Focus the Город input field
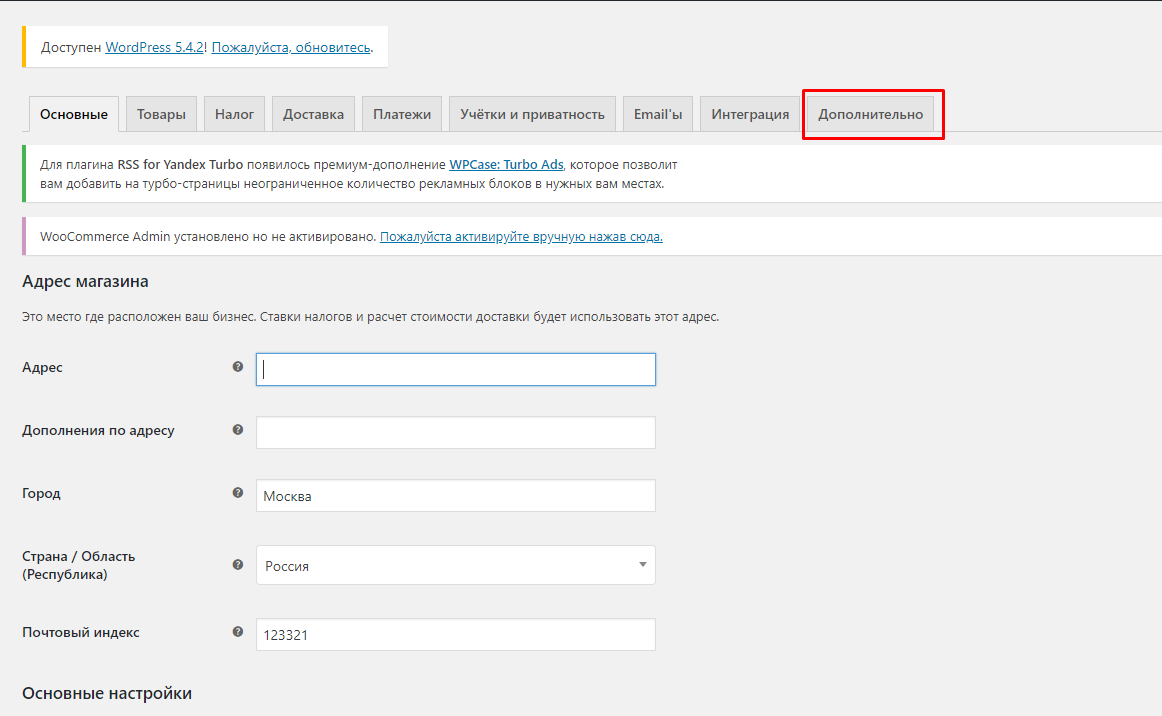The height and width of the screenshot is (716, 1162). pos(455,496)
